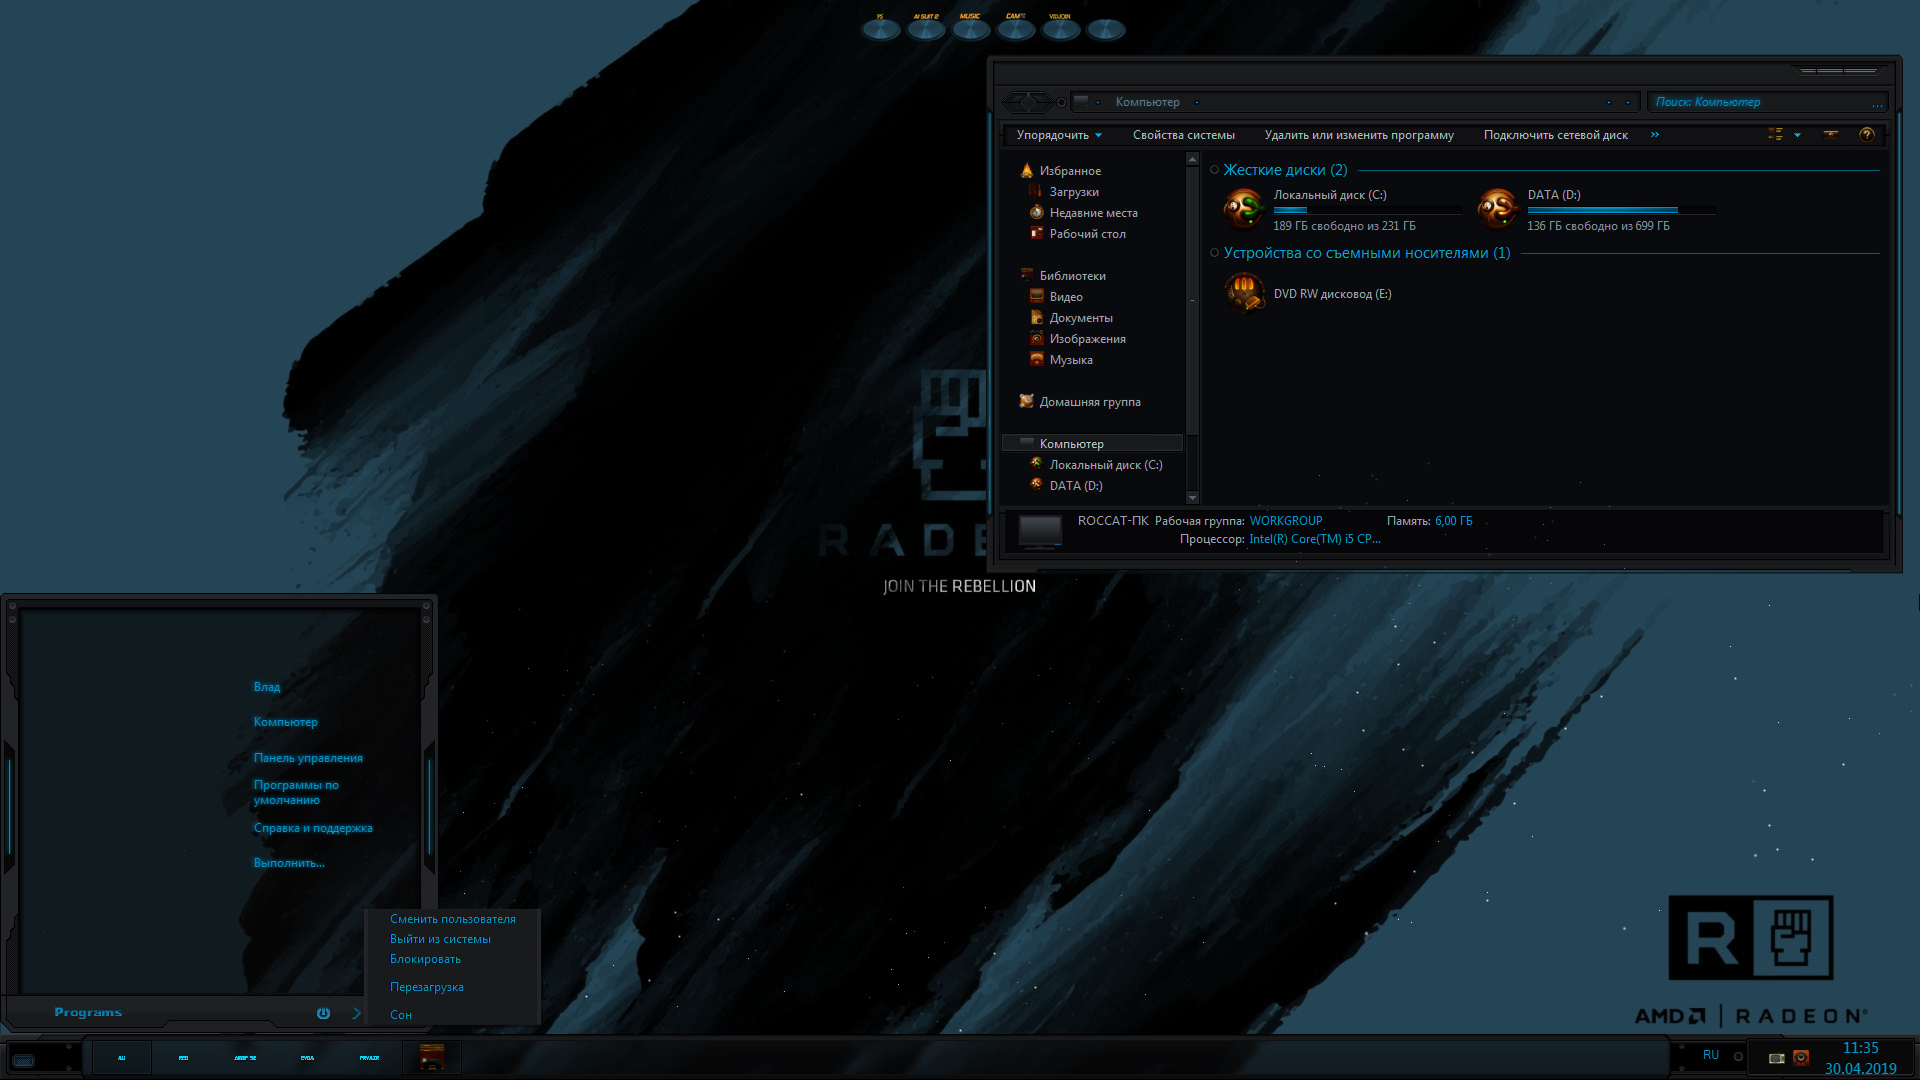Screen dimensions: 1920x1080
Task: Collapse the removable storage devices group
Action: click(x=1366, y=253)
